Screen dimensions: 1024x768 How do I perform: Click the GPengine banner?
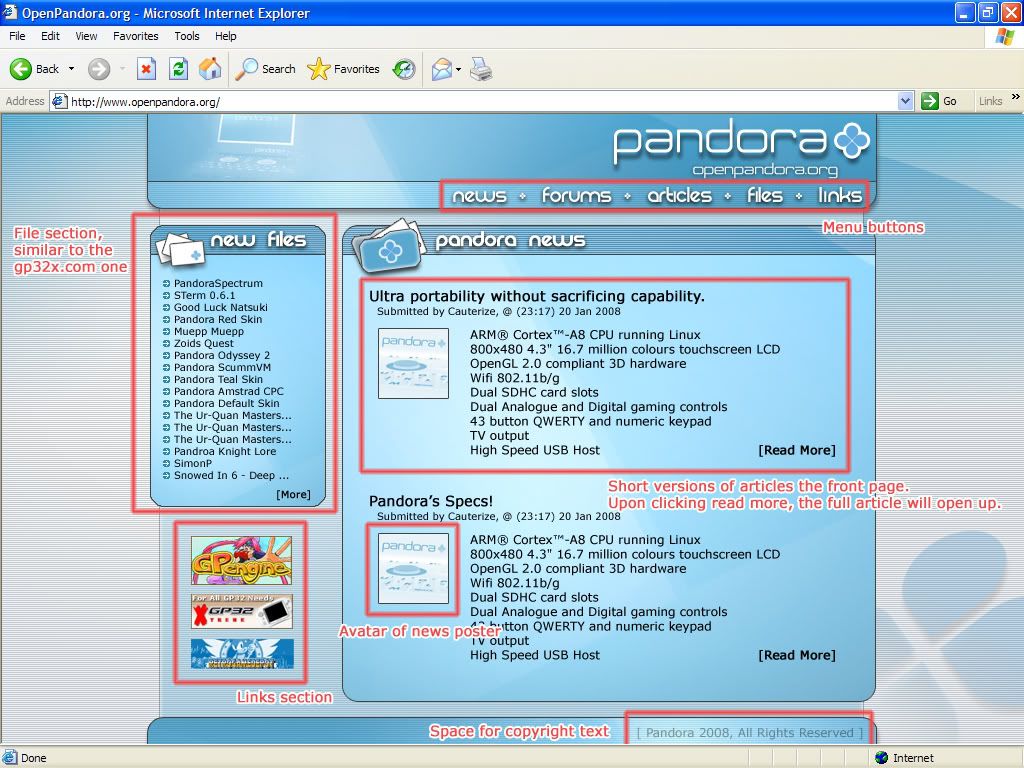coord(242,560)
